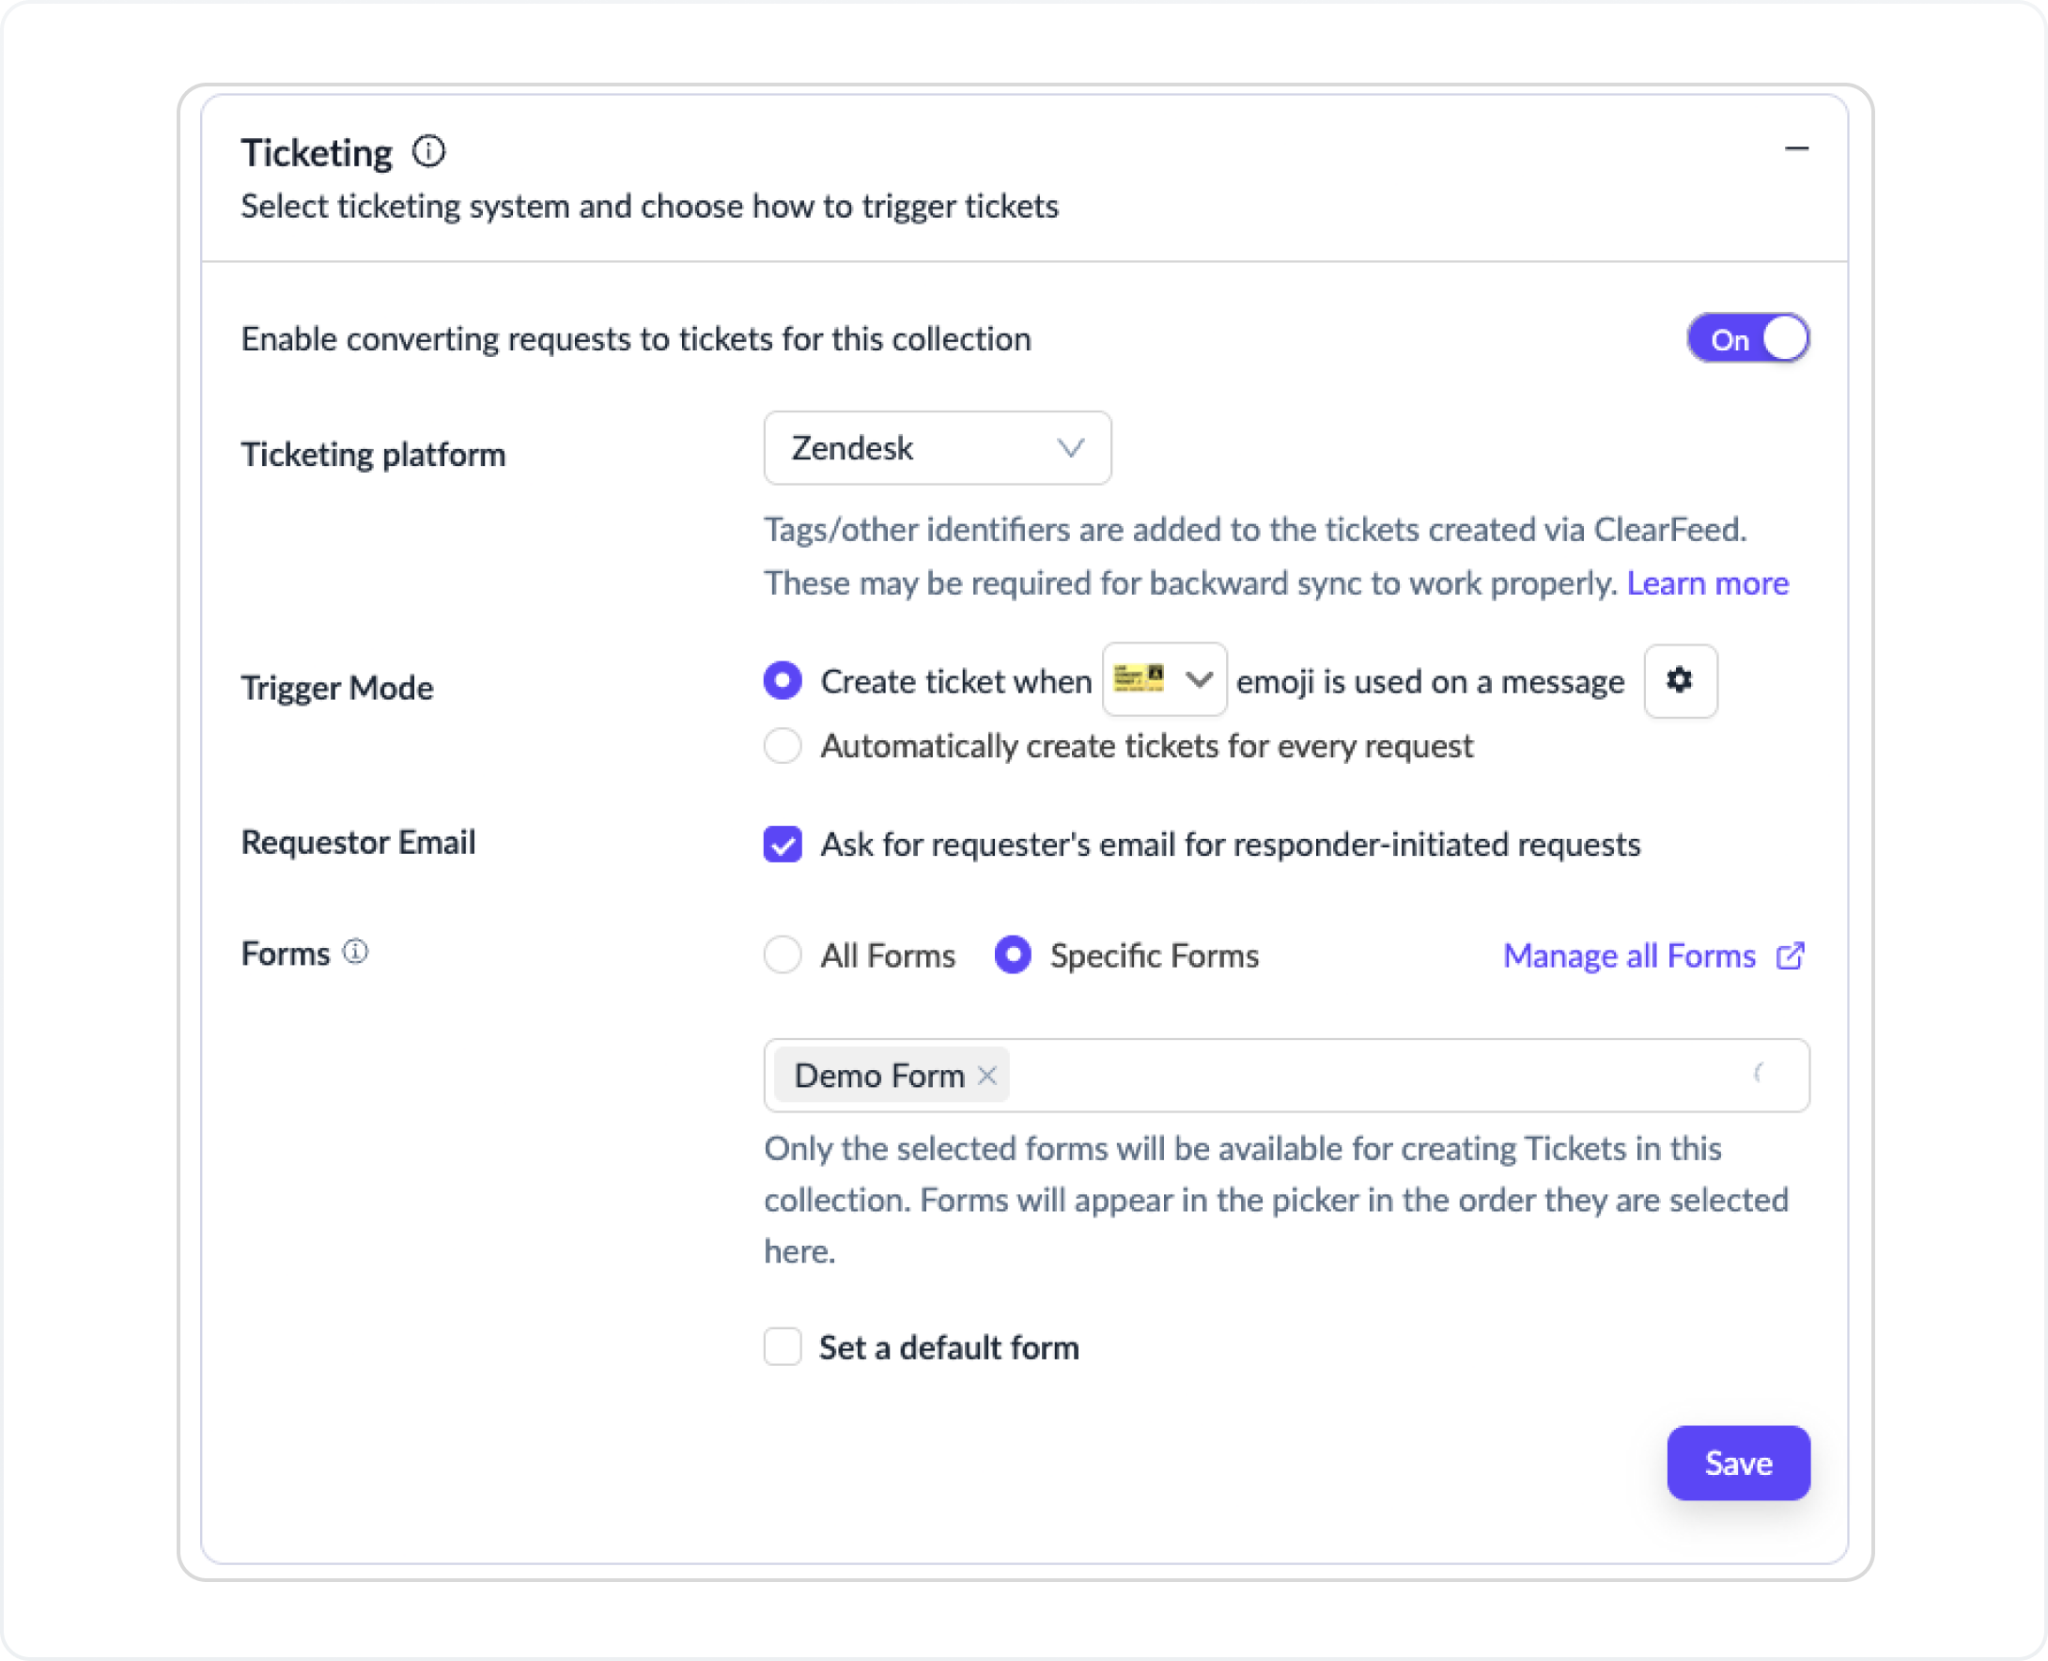Click the Save button
Screen dimensions: 2048x1661
(x=1738, y=1463)
